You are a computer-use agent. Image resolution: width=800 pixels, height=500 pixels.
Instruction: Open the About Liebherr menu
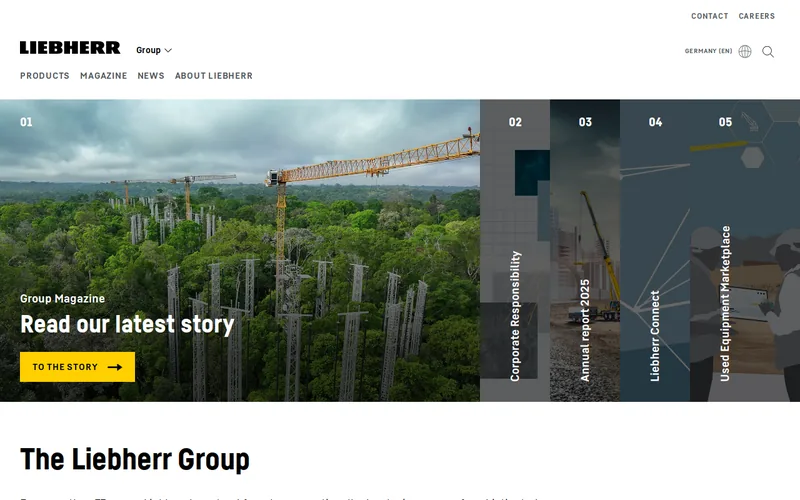[214, 76]
